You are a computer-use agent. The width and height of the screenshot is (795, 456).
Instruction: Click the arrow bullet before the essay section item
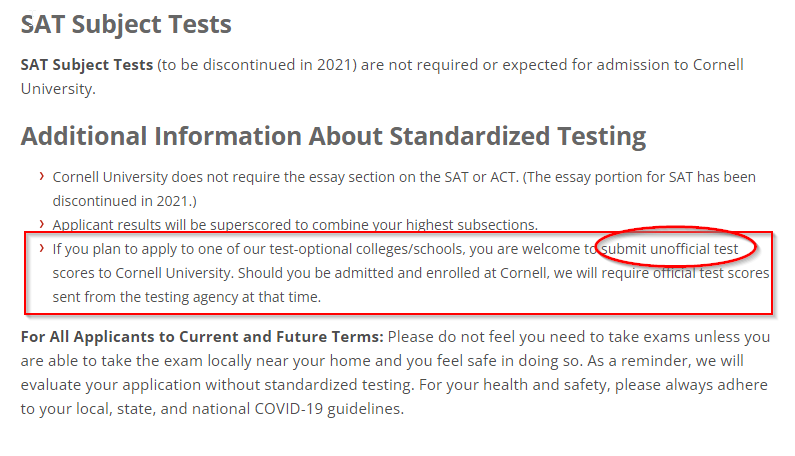(42, 176)
